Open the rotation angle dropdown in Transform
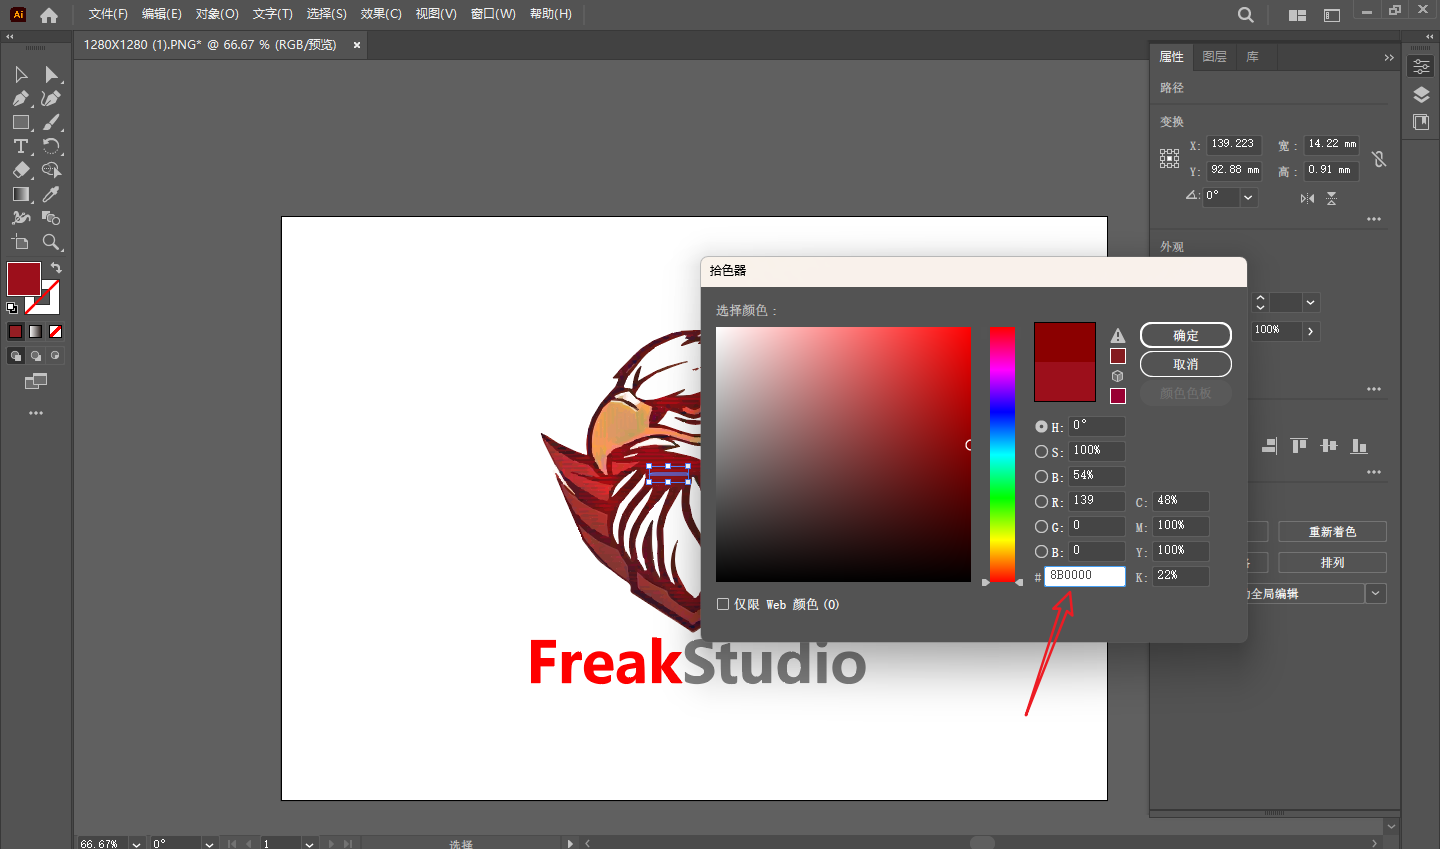The width and height of the screenshot is (1440, 849). click(1248, 197)
